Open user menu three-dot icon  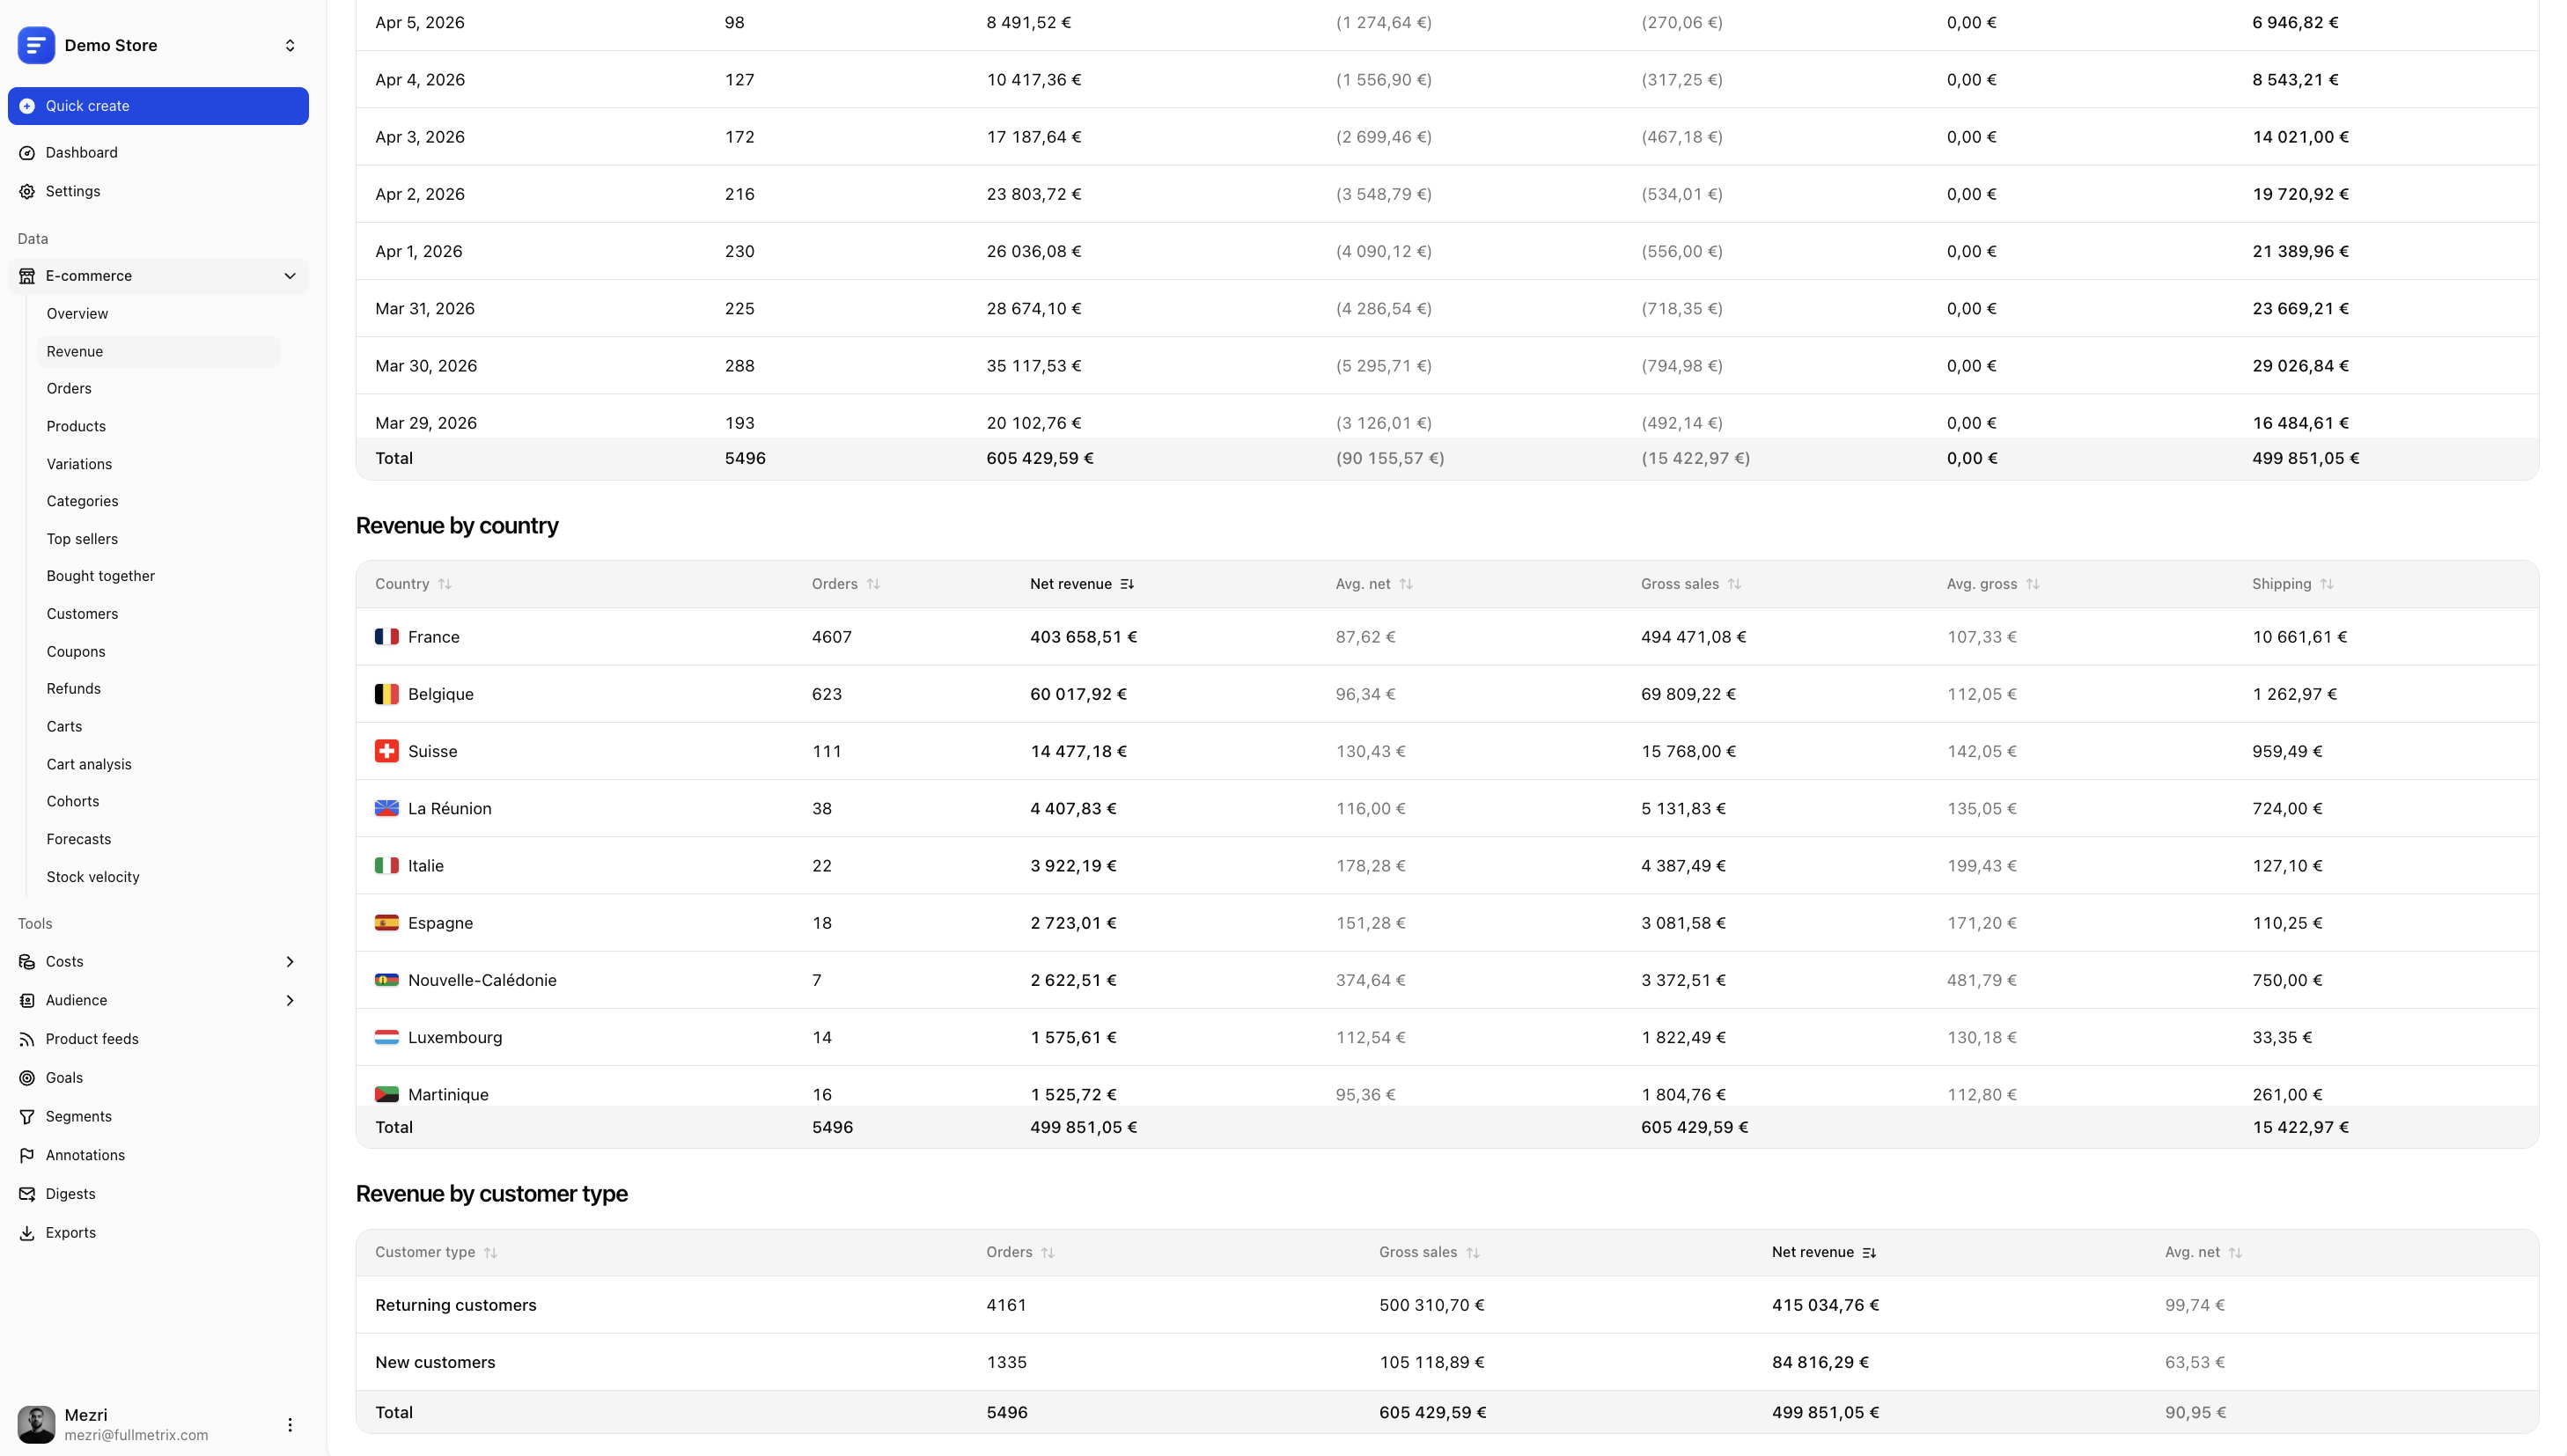(289, 1425)
